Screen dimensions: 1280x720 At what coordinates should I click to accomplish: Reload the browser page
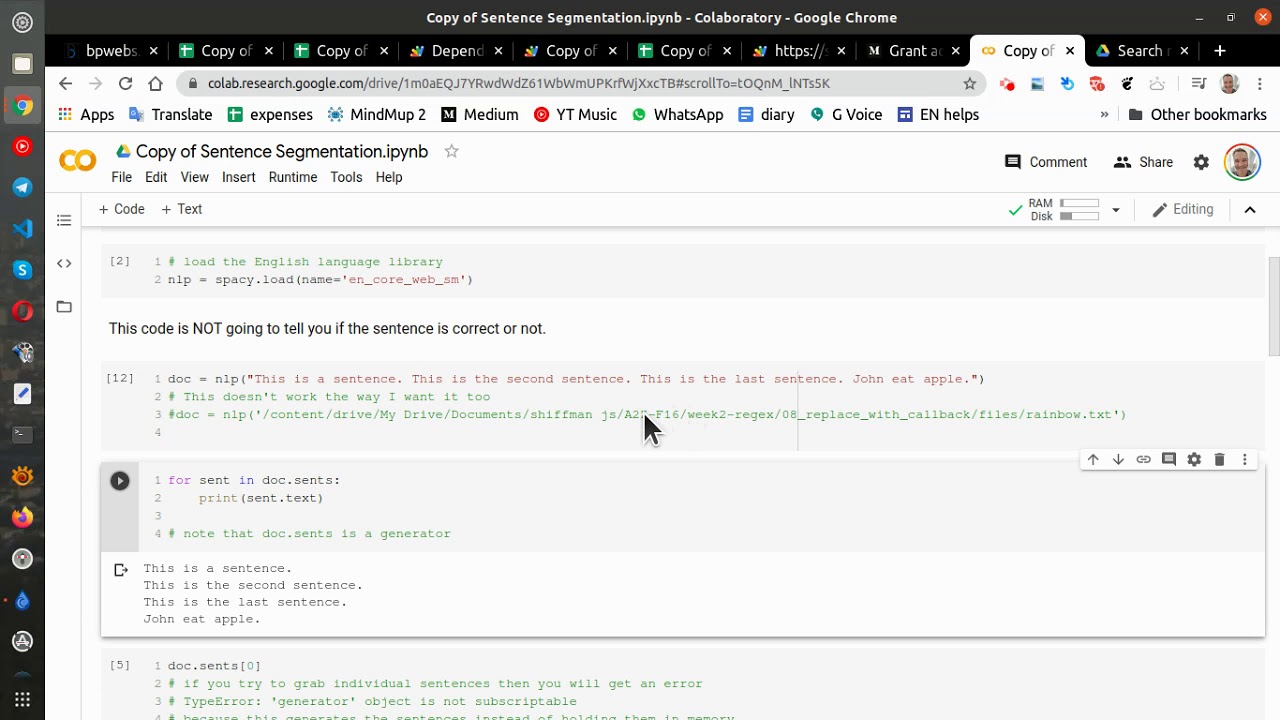[x=125, y=83]
